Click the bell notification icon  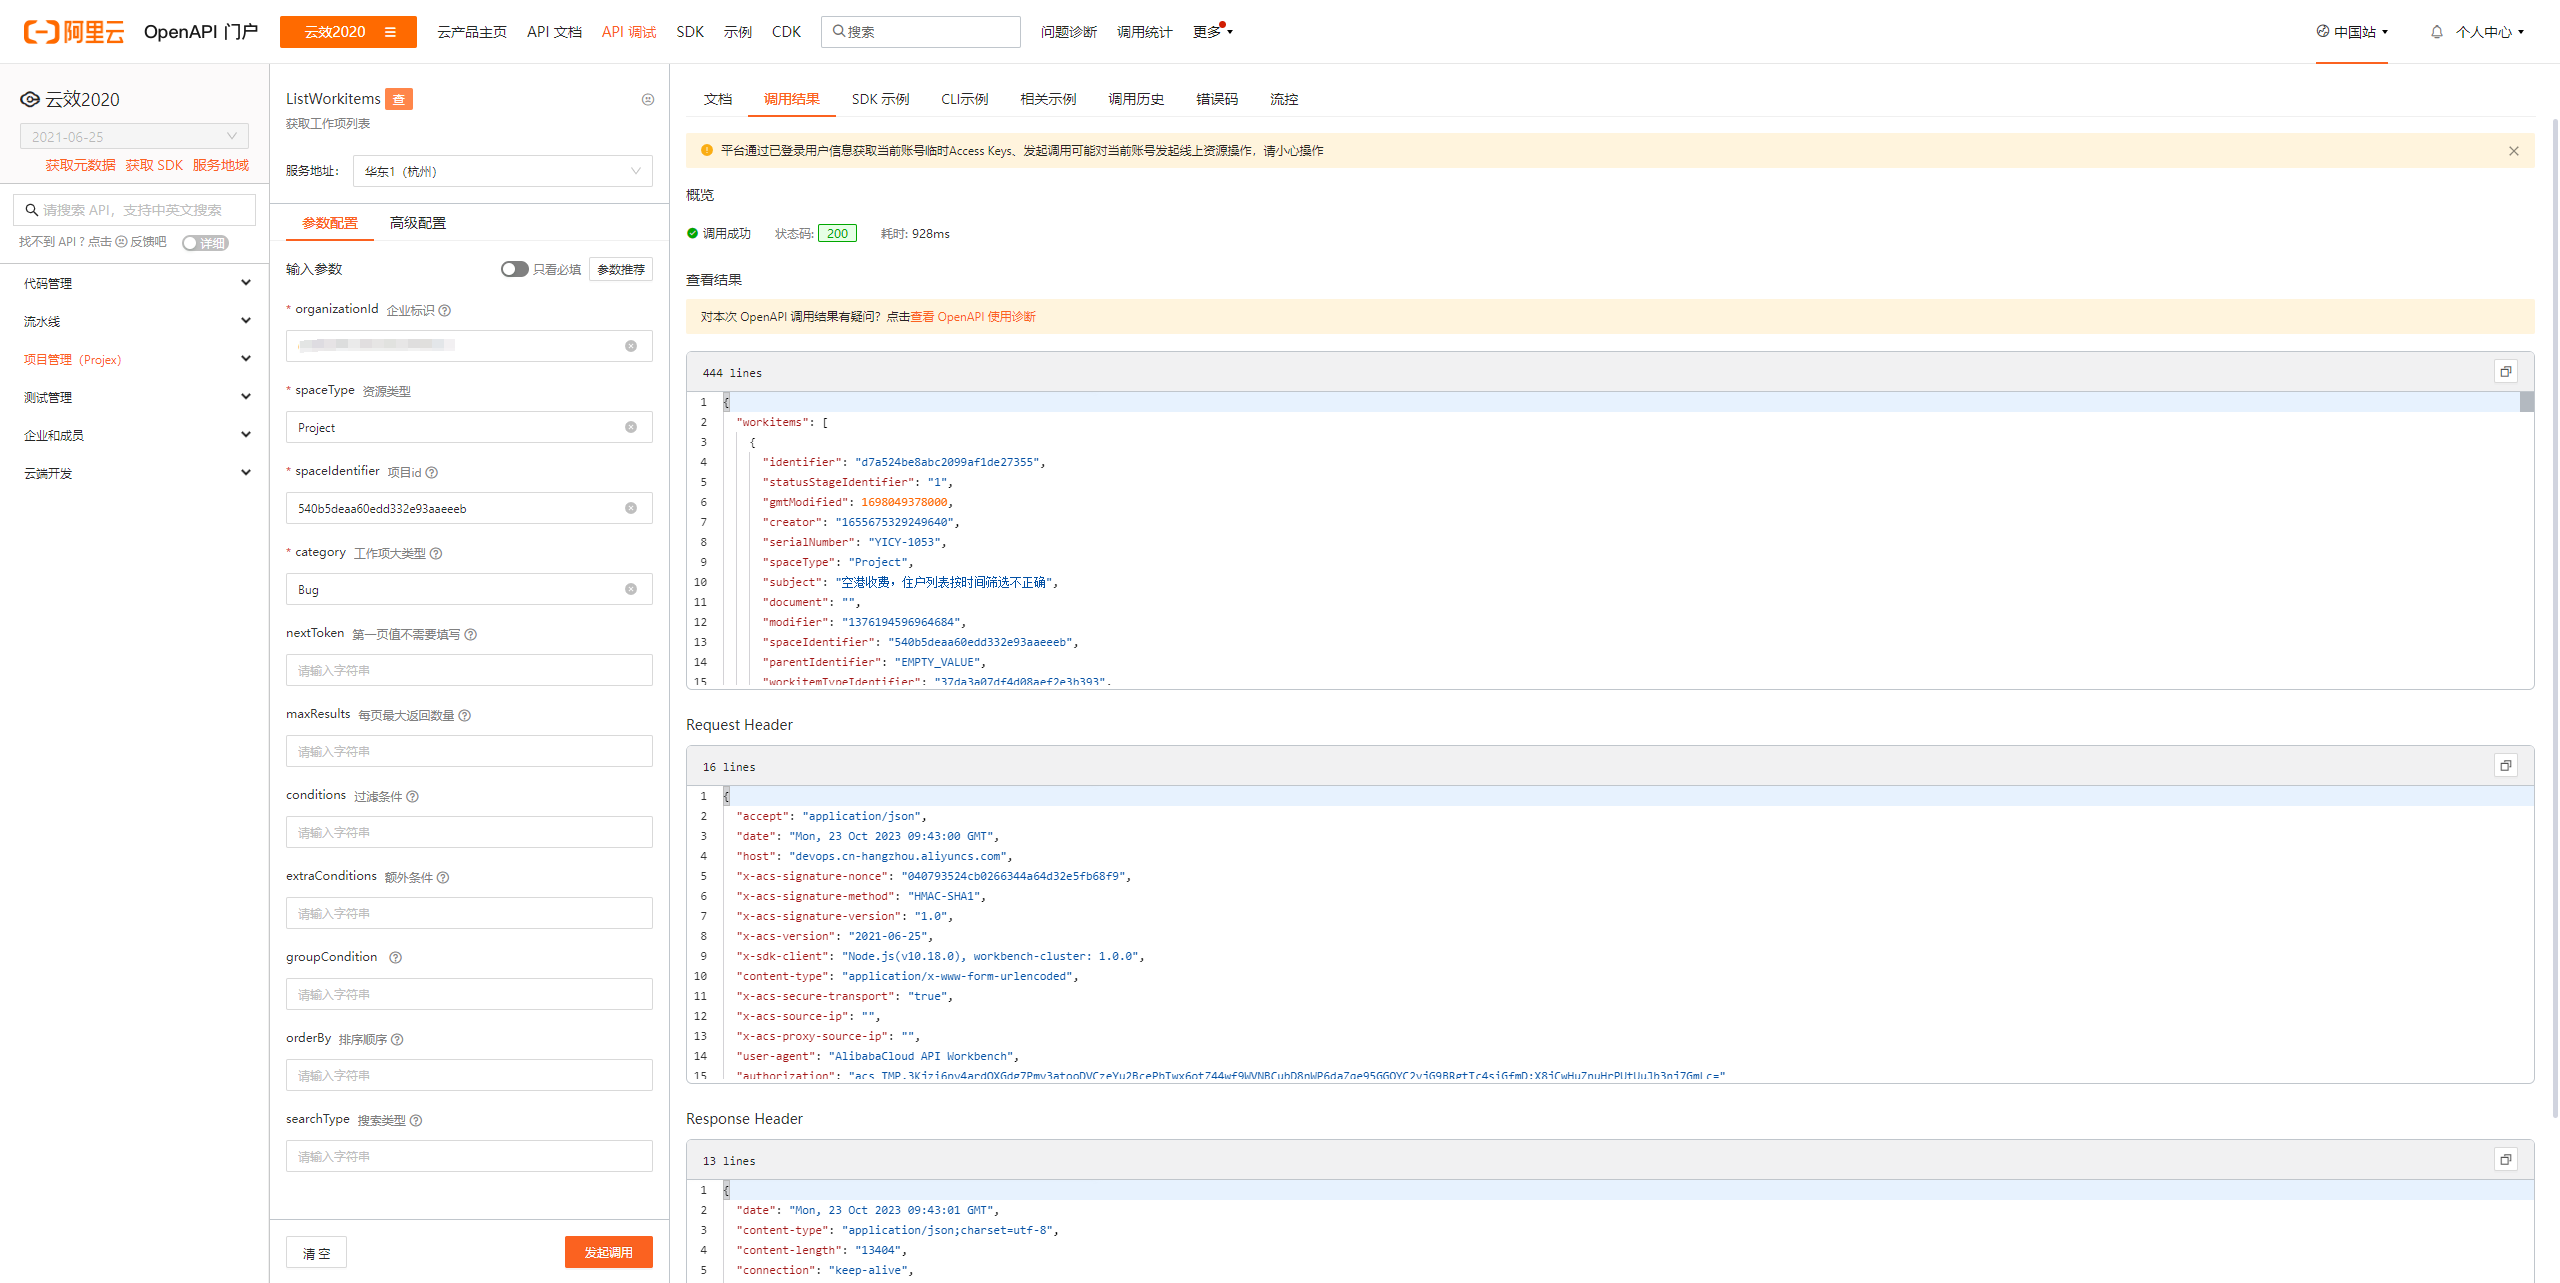(2437, 32)
